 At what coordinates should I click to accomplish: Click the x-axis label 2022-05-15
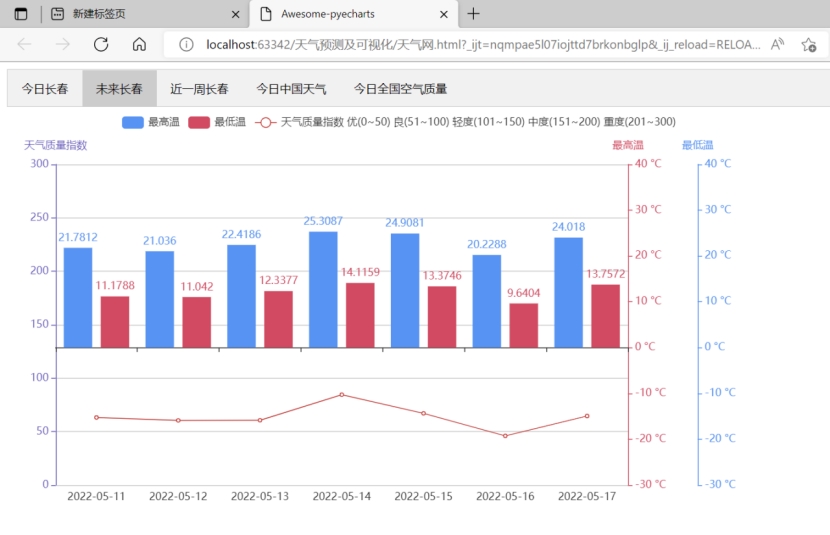(x=423, y=496)
